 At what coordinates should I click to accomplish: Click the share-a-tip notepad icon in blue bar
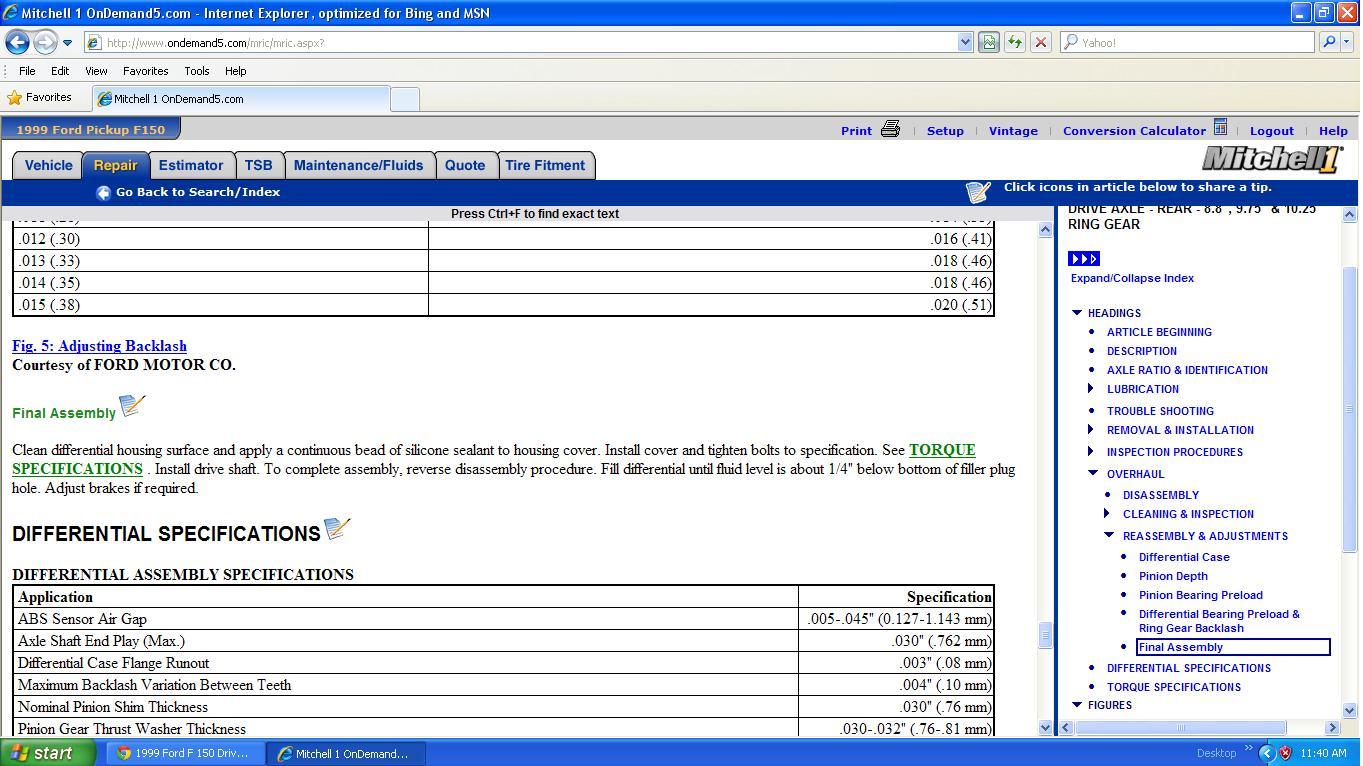[978, 191]
